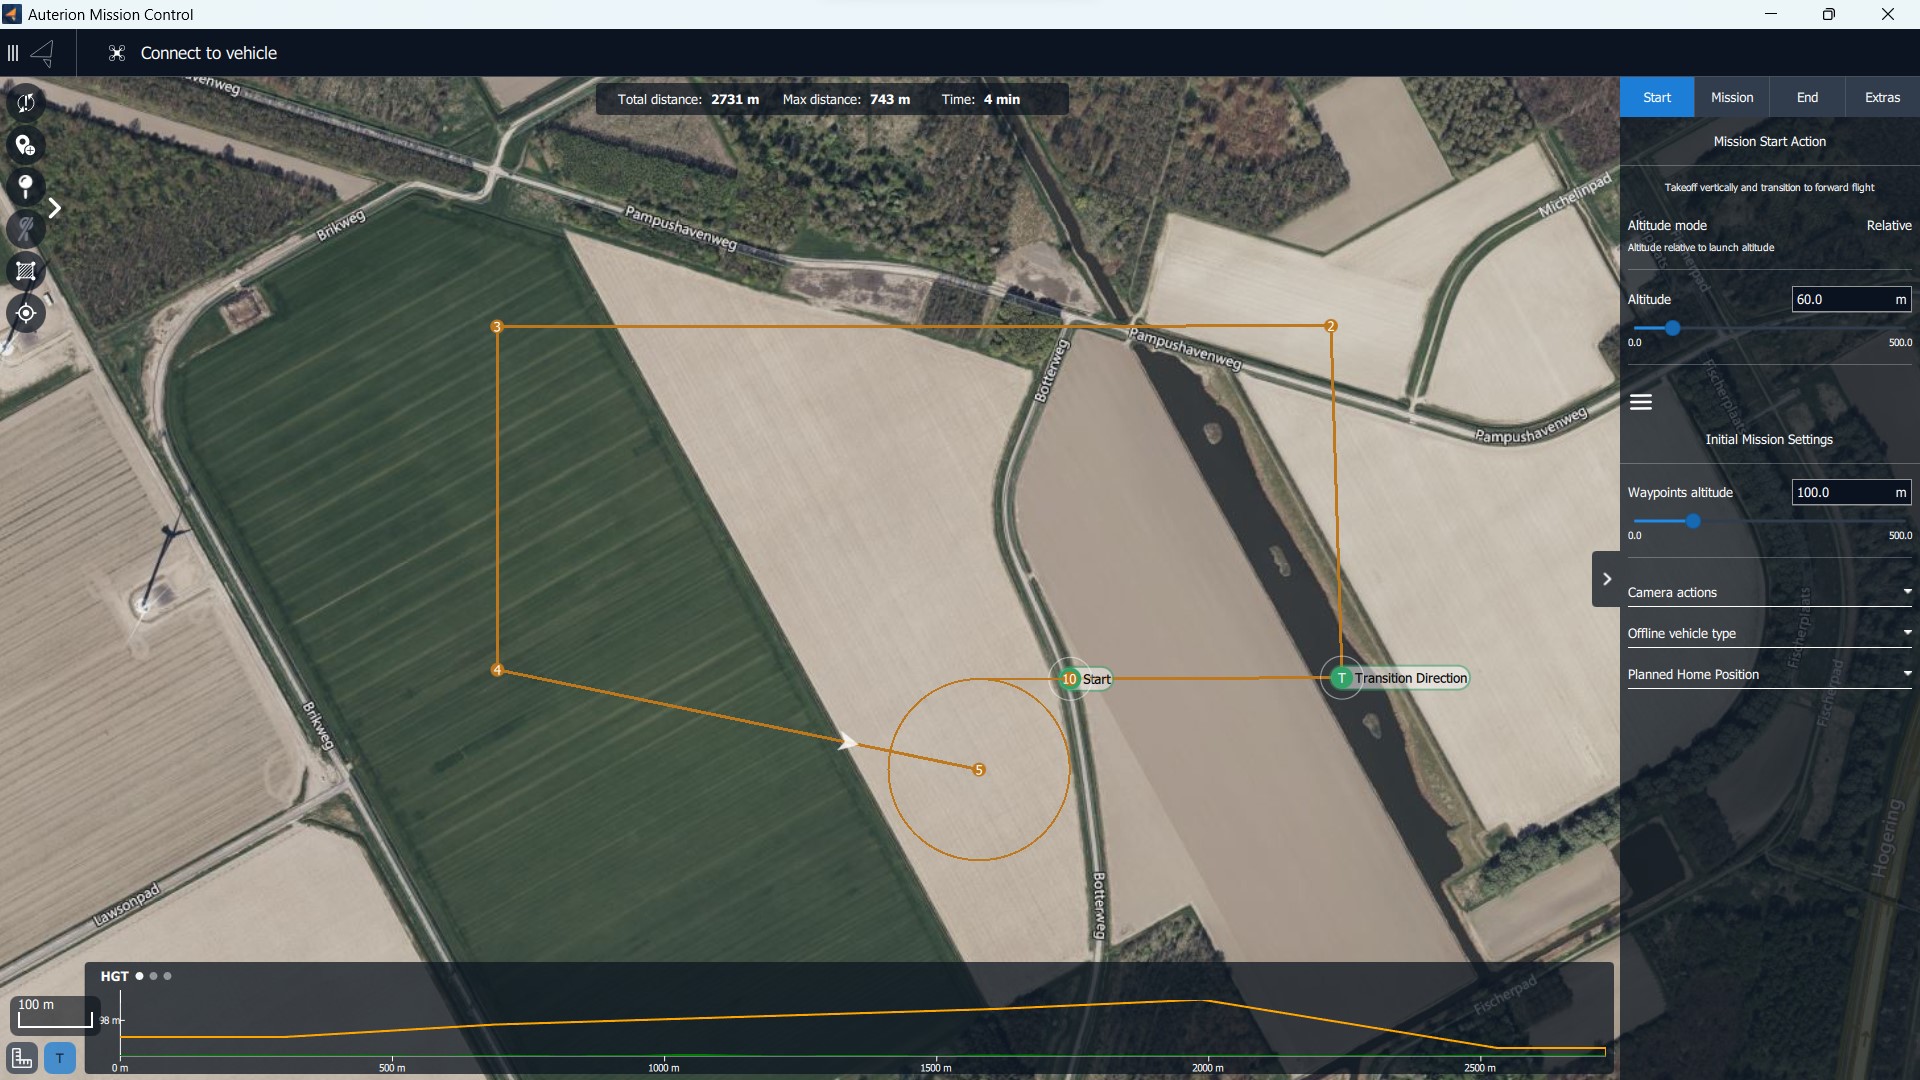Image resolution: width=1920 pixels, height=1080 pixels.
Task: Select the add waypoint tool
Action: pyautogui.click(x=26, y=146)
